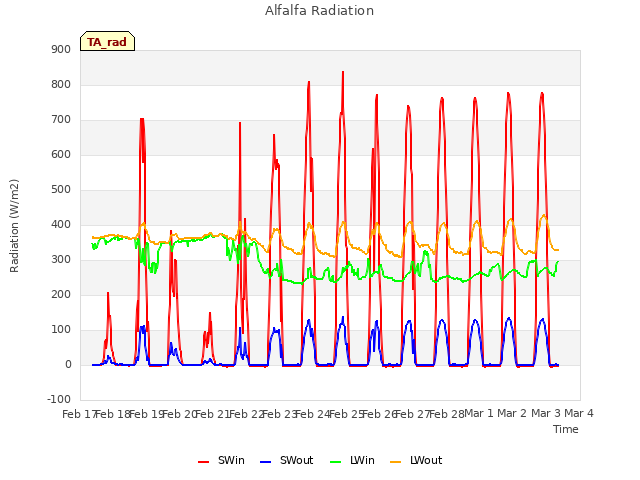Viewport: 640px width, 480px height.
Task: Toggle the LWin series in the legend
Action: click(352, 460)
